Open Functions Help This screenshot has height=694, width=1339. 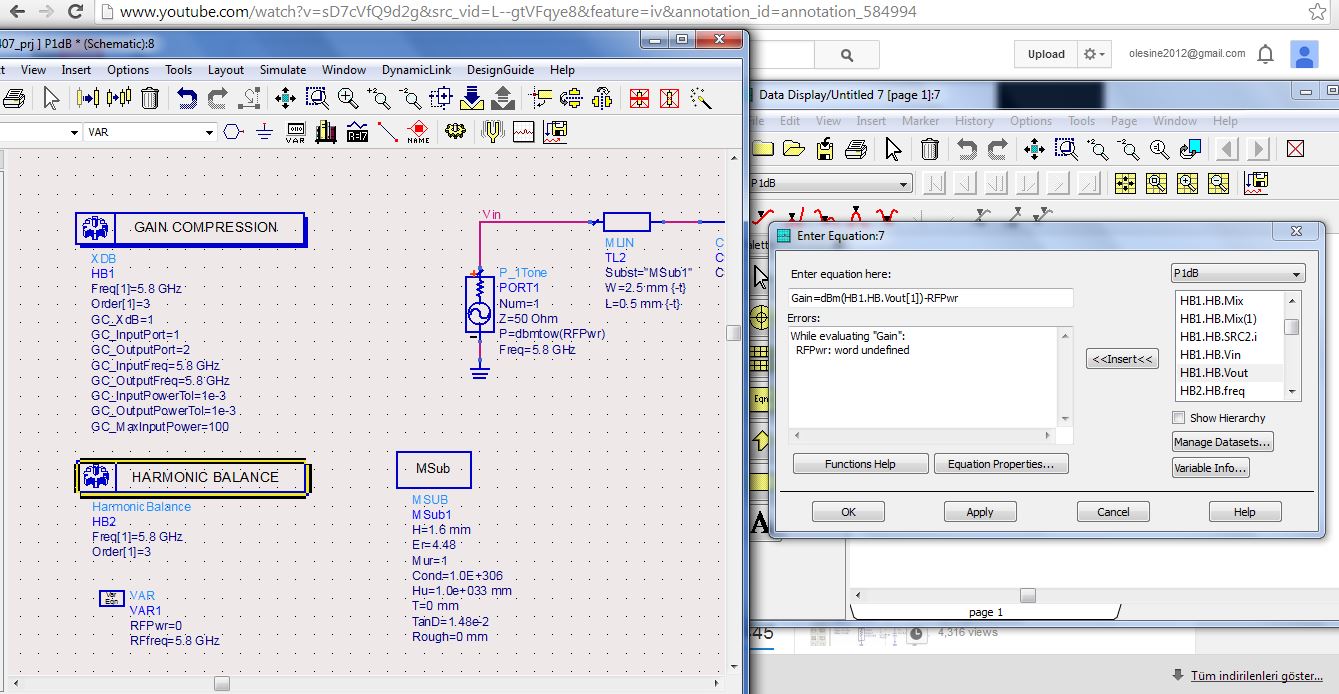860,464
